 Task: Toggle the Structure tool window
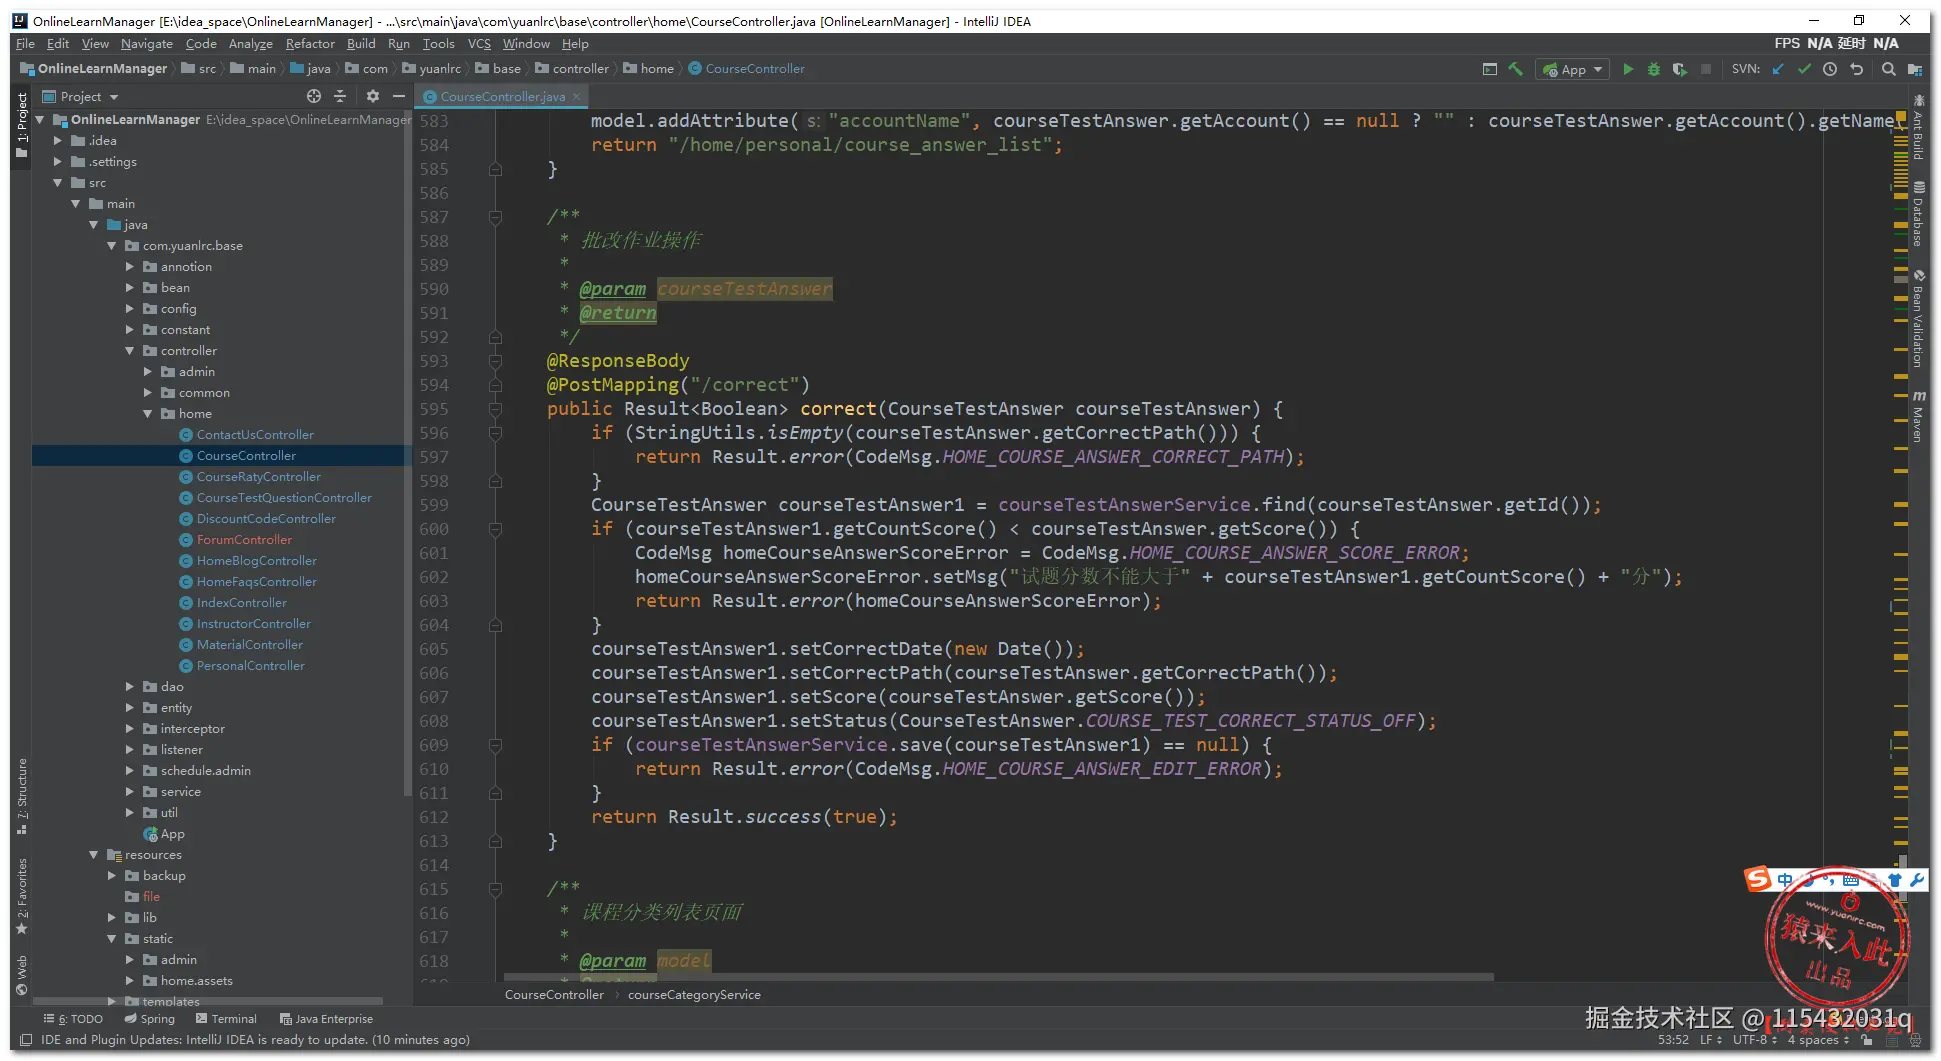pos(22,795)
